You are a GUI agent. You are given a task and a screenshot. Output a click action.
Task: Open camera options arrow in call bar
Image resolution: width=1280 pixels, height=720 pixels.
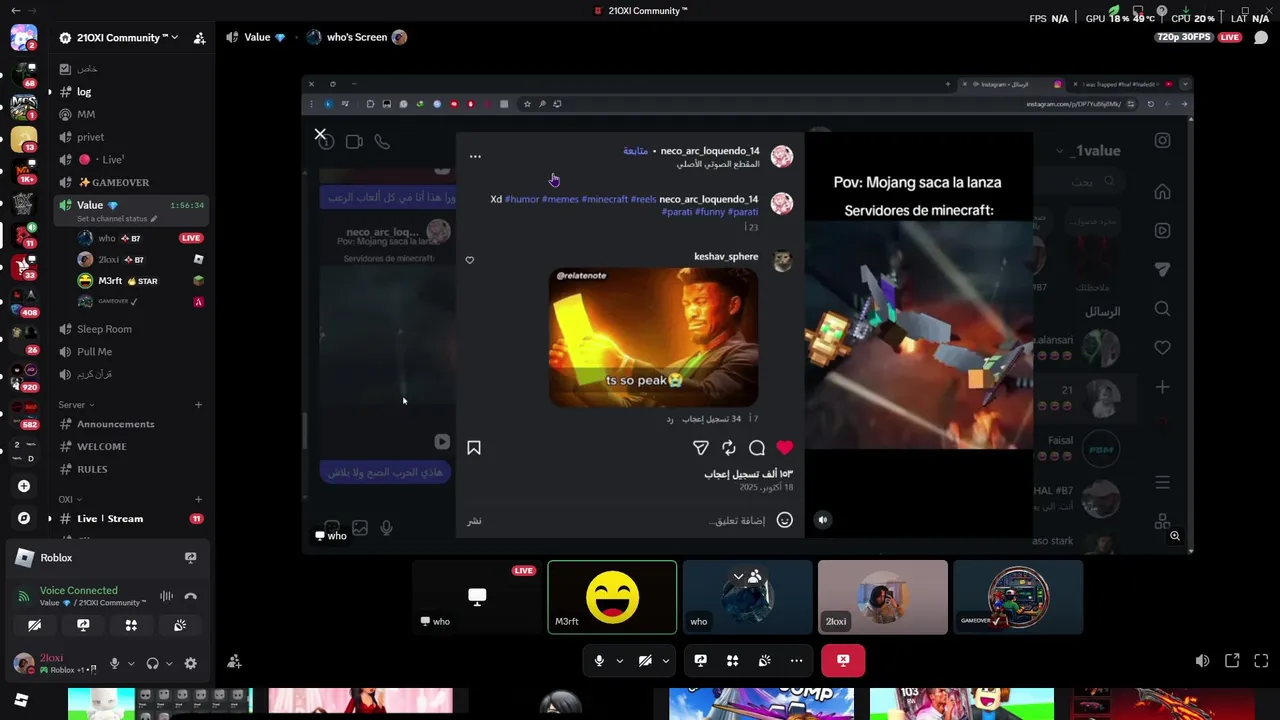(x=666, y=660)
